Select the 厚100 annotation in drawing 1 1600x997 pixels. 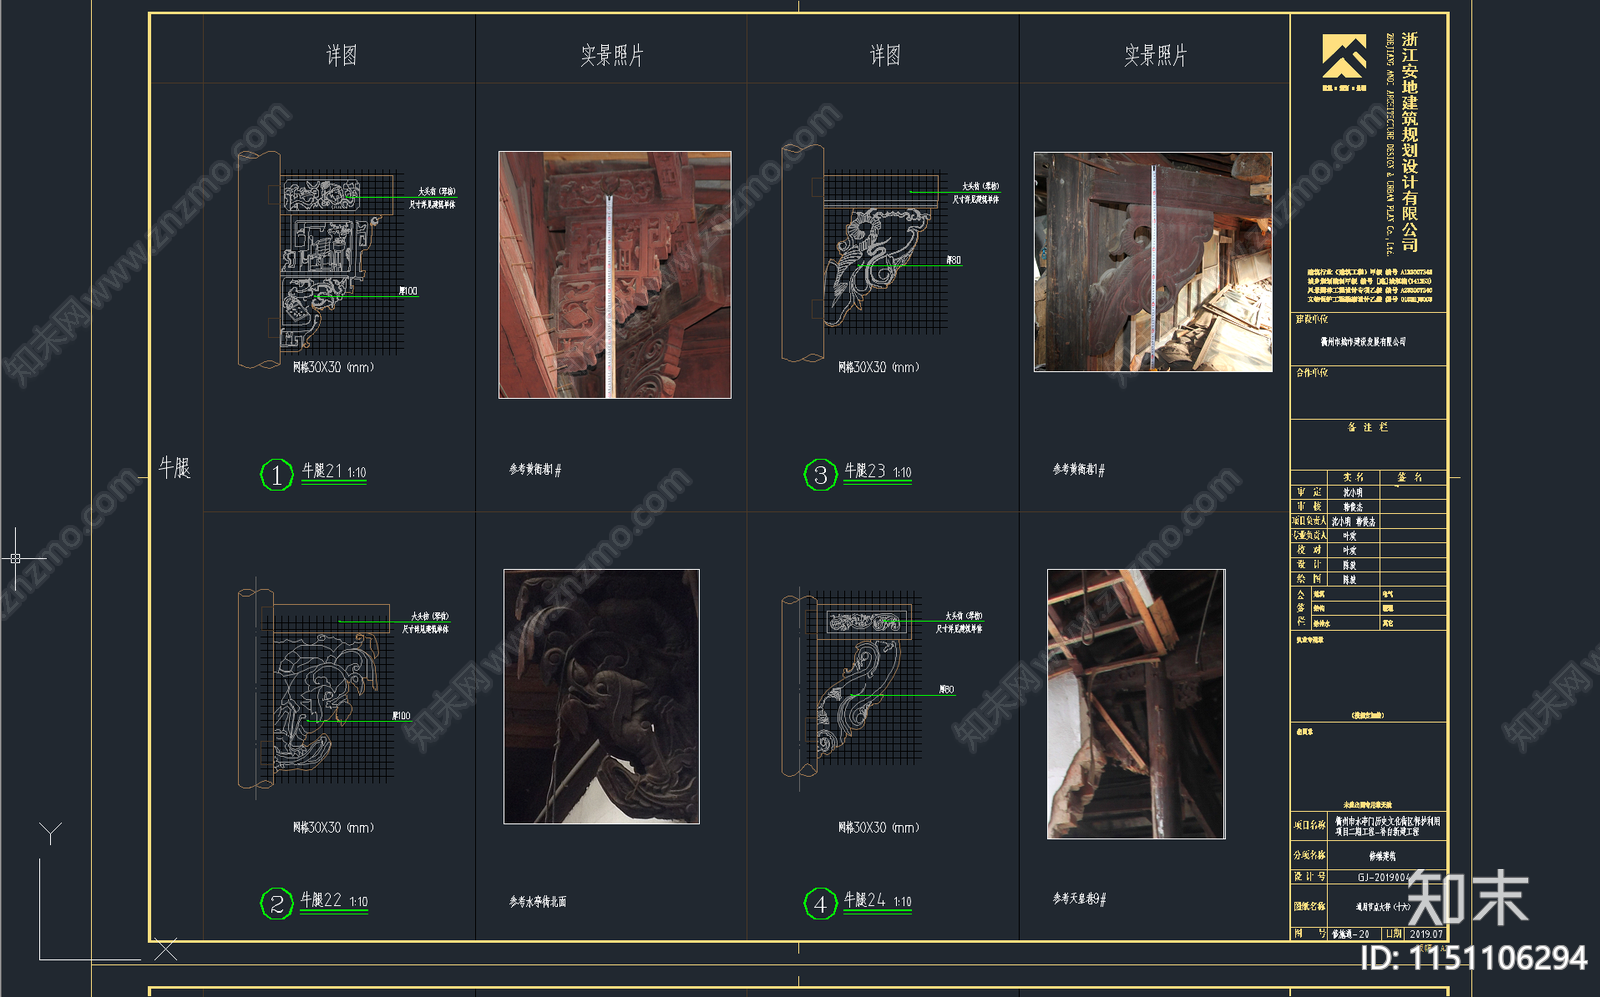(x=408, y=291)
